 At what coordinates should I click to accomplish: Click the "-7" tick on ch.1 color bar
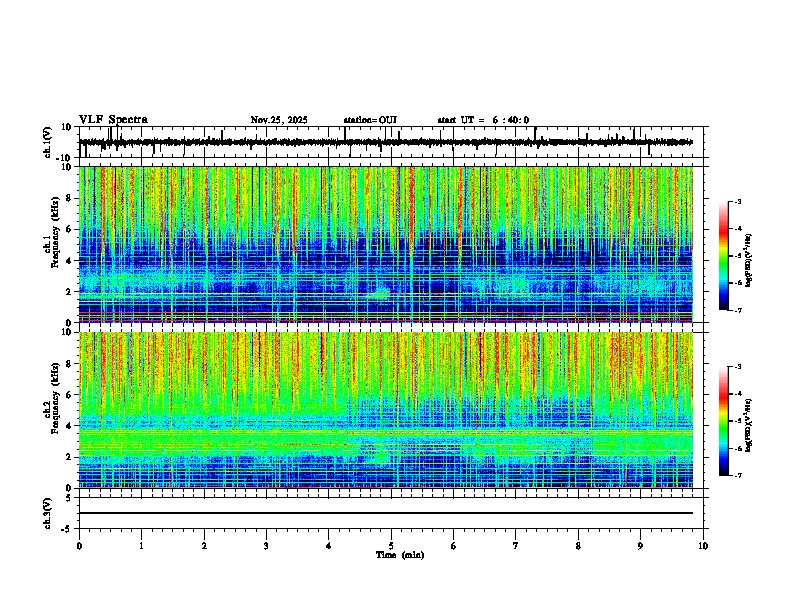tap(738, 310)
